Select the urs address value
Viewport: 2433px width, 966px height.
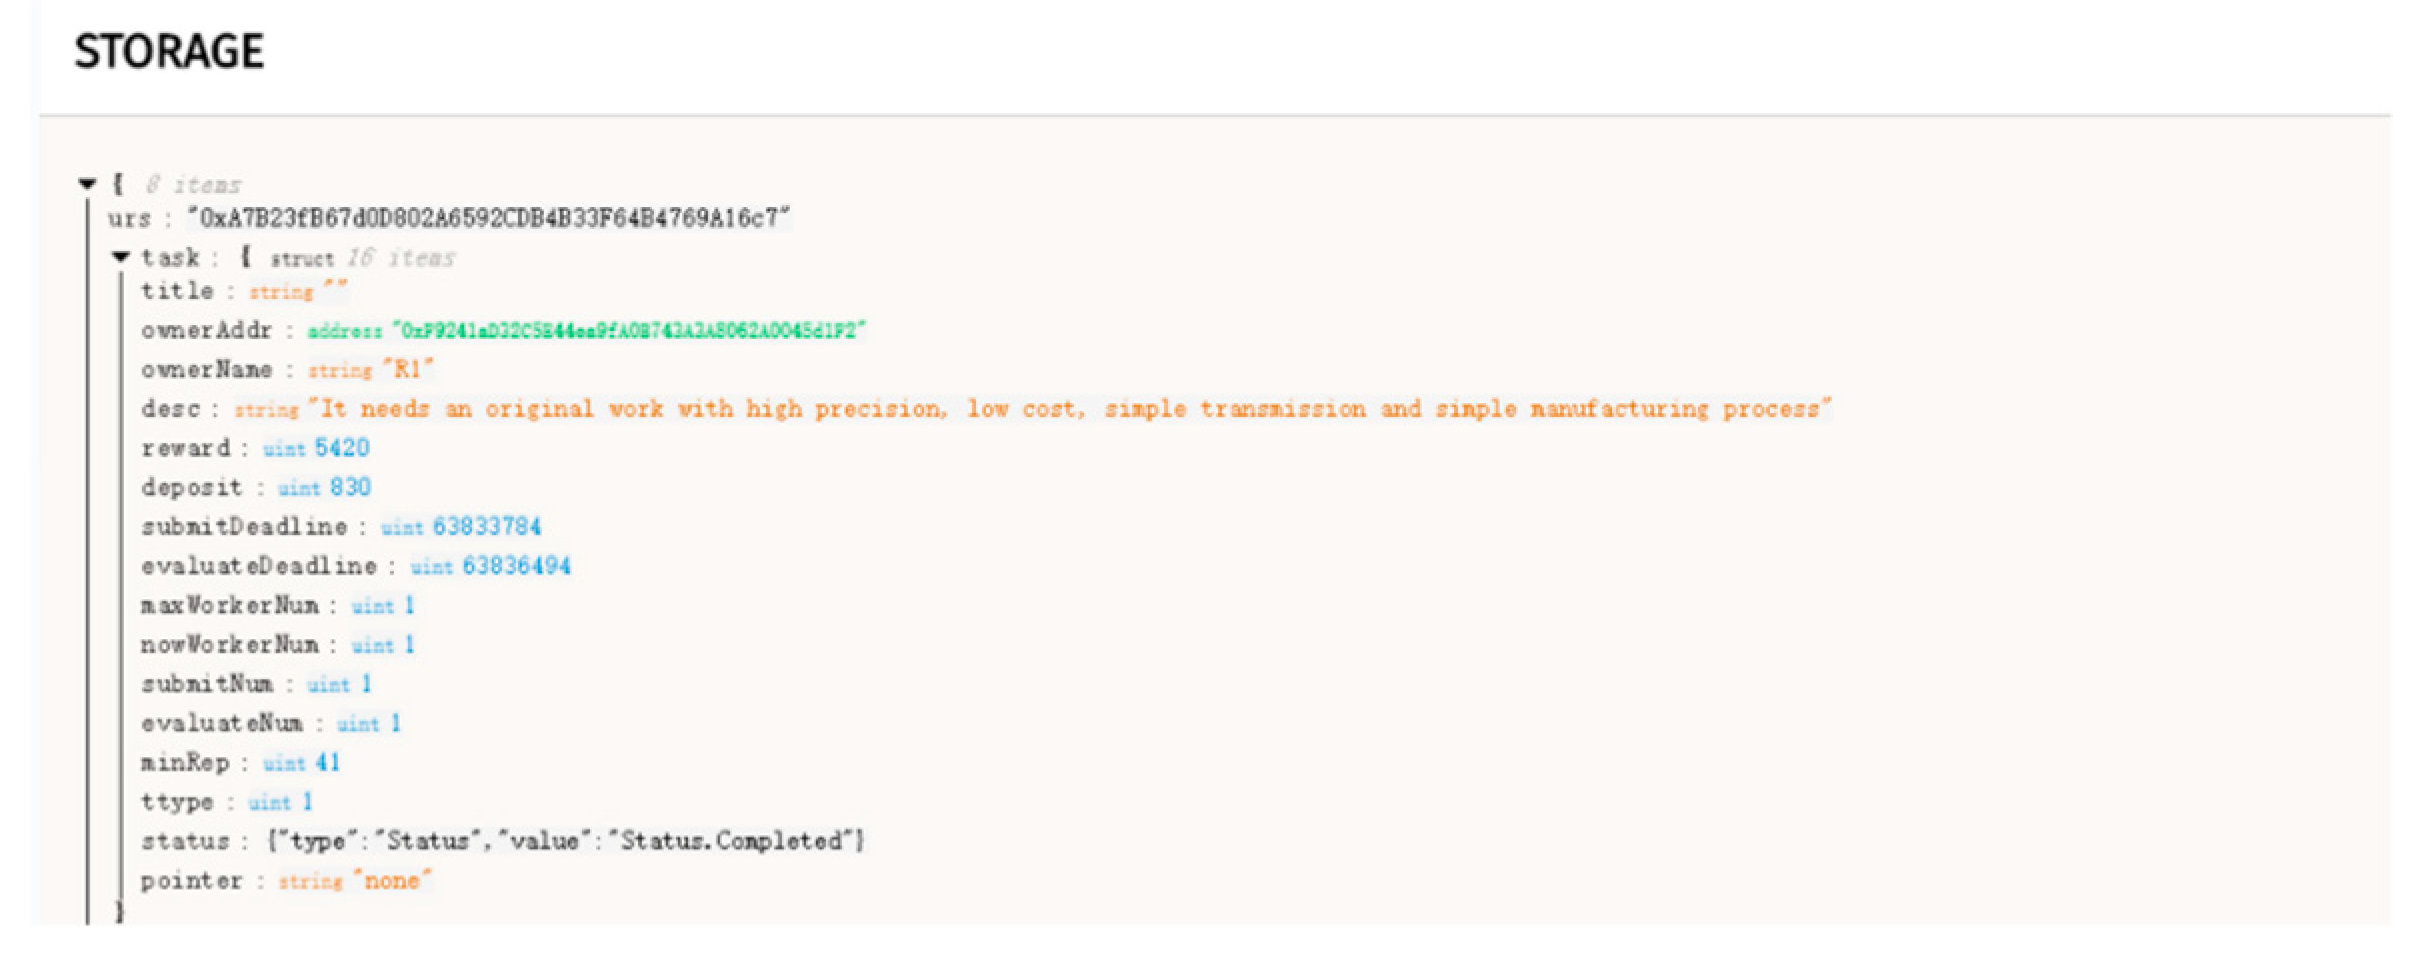tap(489, 219)
